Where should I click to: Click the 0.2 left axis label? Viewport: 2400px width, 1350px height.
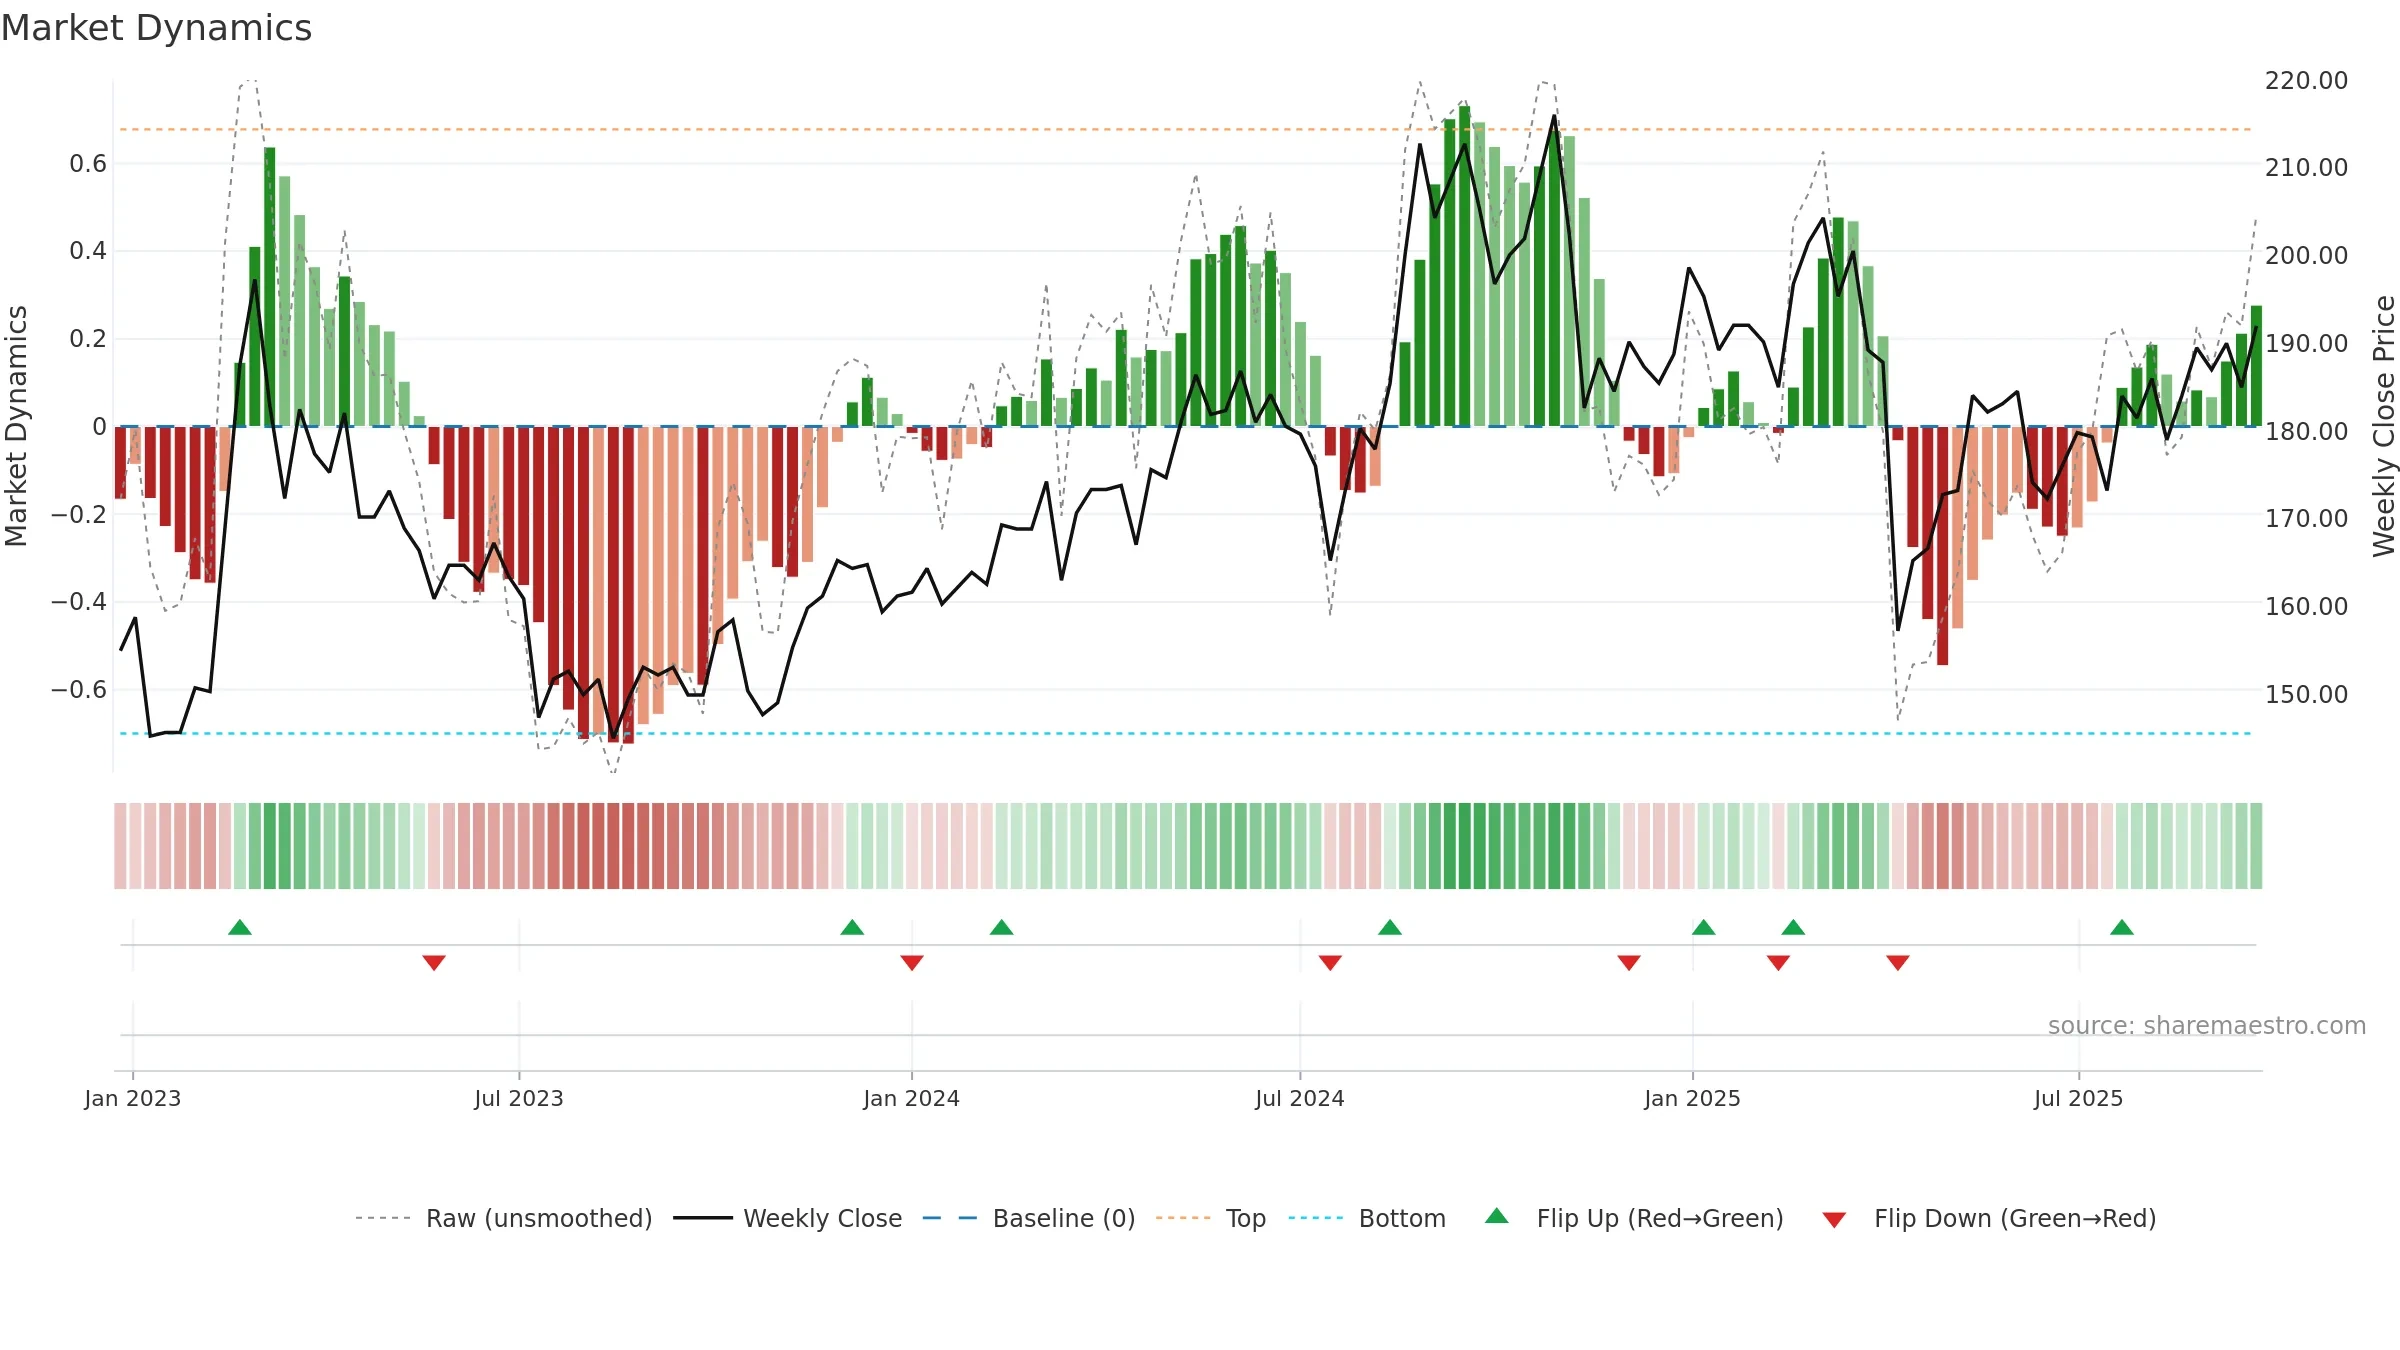click(88, 338)
